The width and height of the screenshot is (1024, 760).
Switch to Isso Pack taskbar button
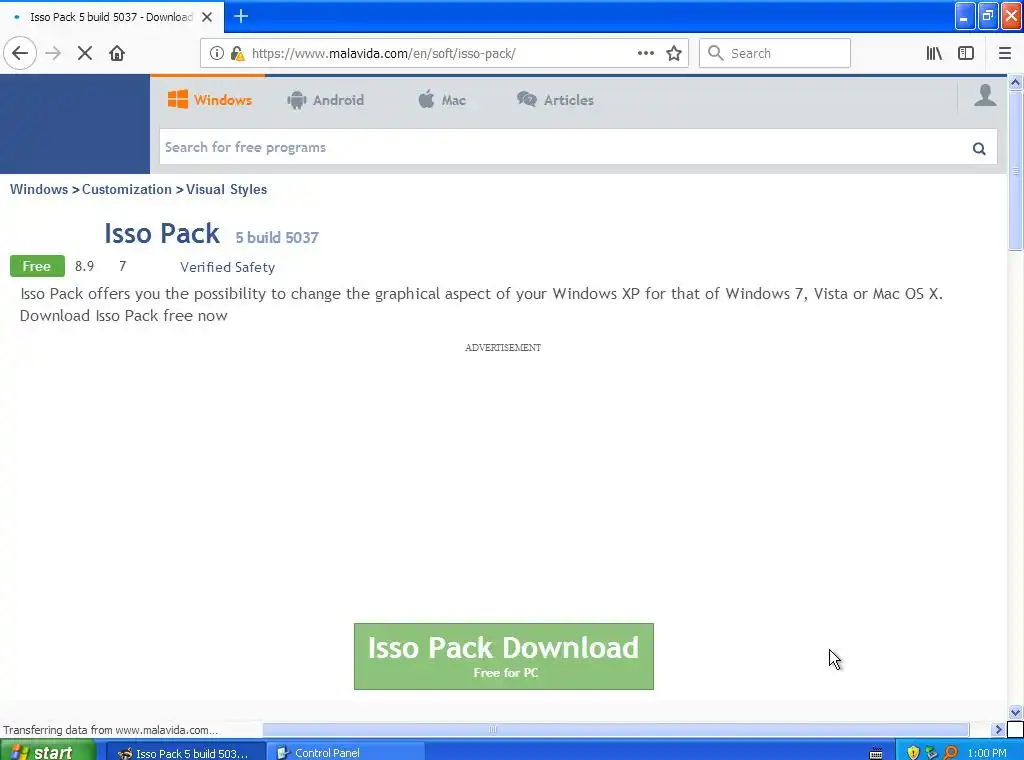point(185,753)
